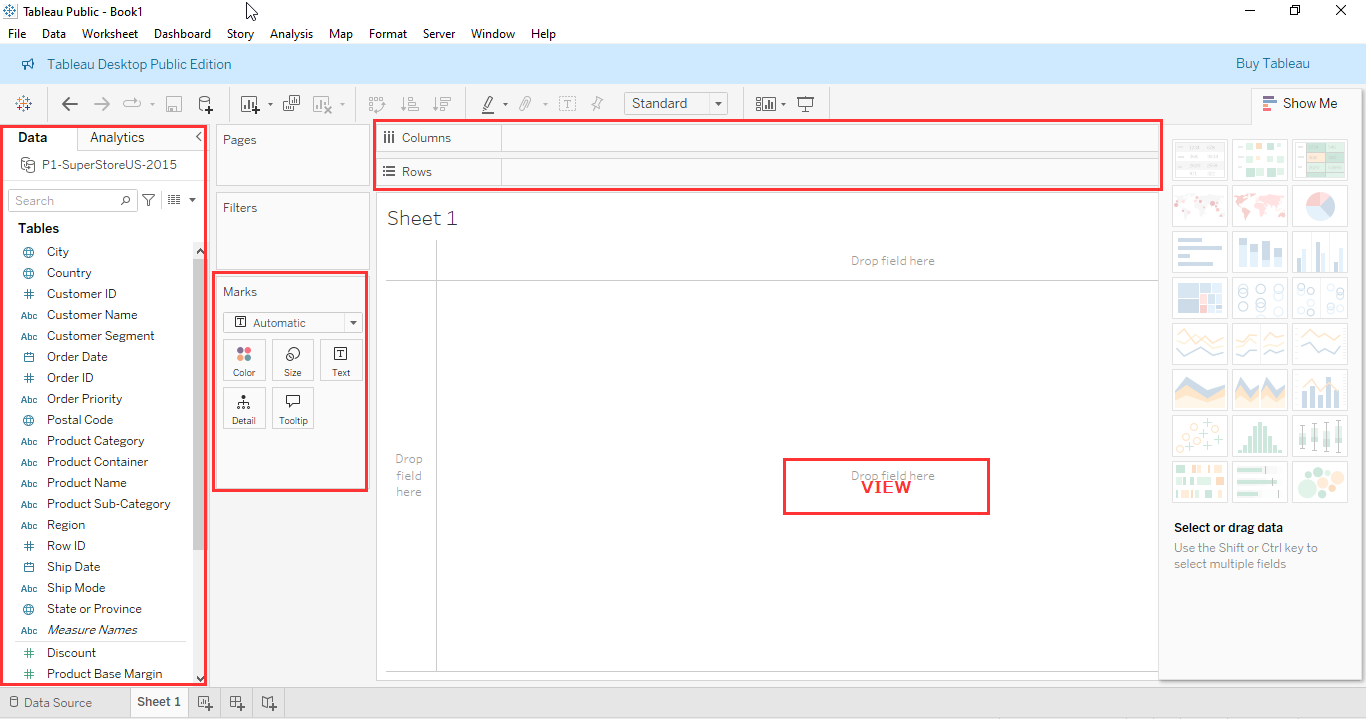Expand the New Worksheet dropdown arrow
This screenshot has height=719, width=1366.
270,104
